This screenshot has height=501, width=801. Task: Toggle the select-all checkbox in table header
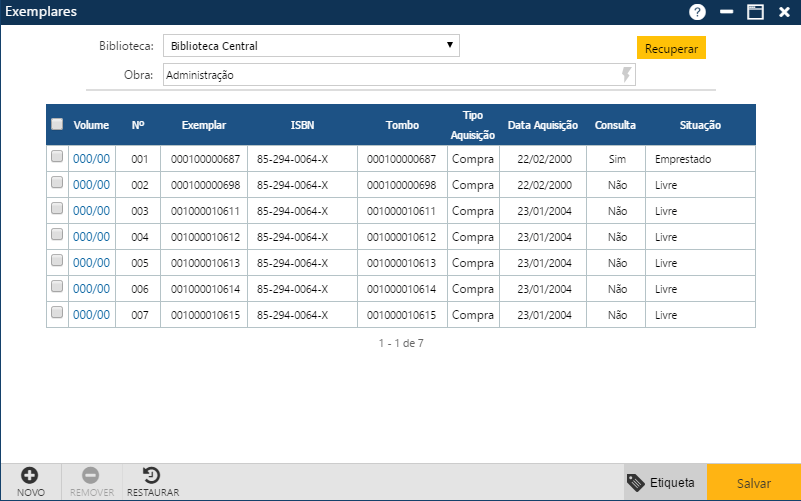(x=57, y=124)
